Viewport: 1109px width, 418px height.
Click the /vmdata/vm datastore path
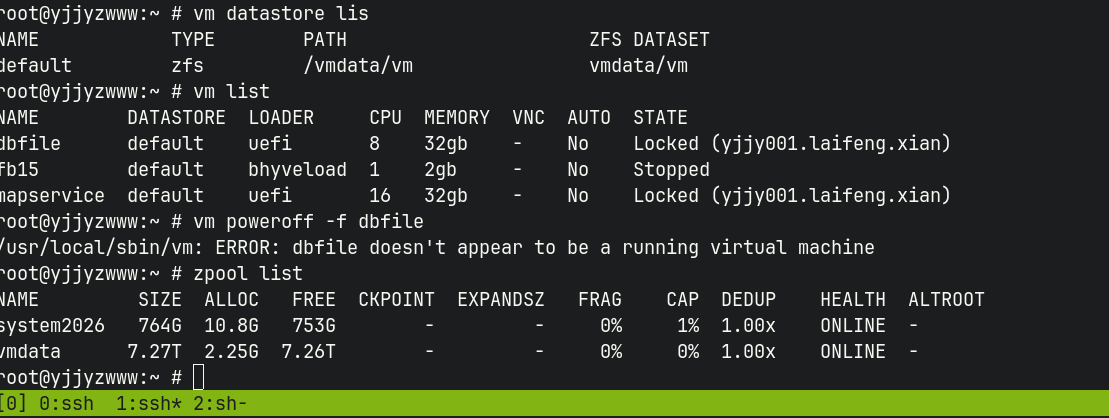tap(358, 65)
